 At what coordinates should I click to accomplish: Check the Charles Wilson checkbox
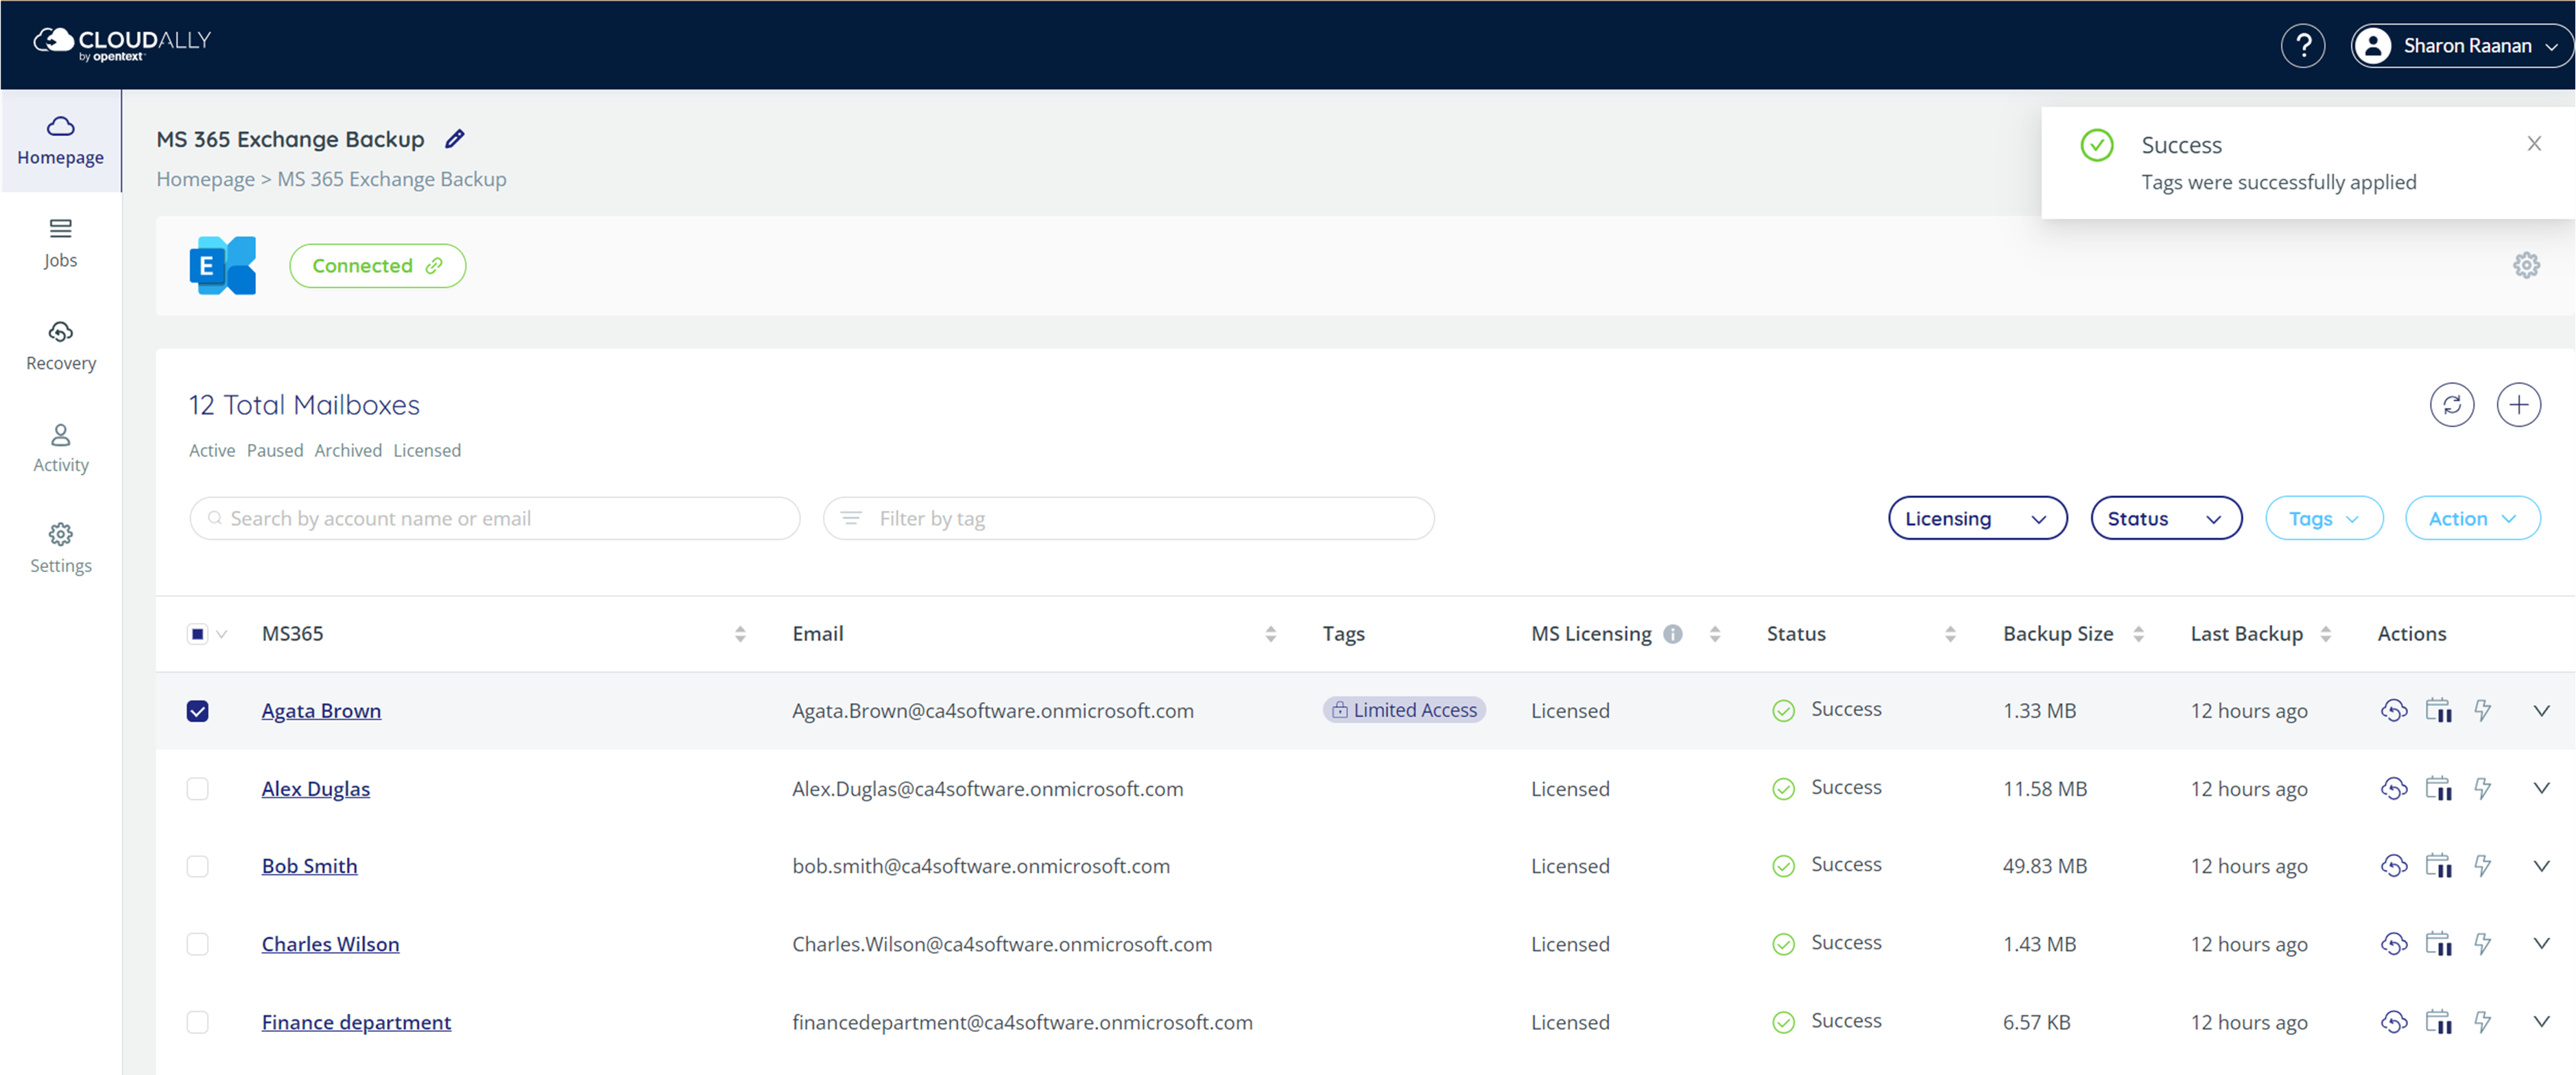[197, 944]
